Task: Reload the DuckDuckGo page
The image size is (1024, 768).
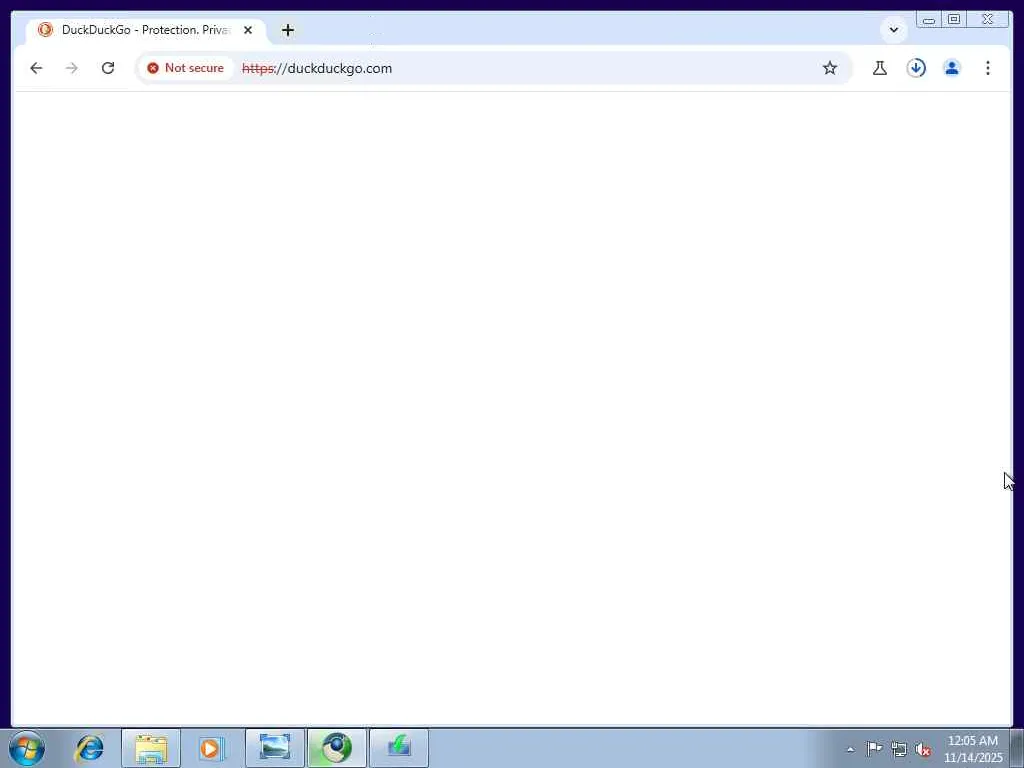Action: click(x=108, y=68)
